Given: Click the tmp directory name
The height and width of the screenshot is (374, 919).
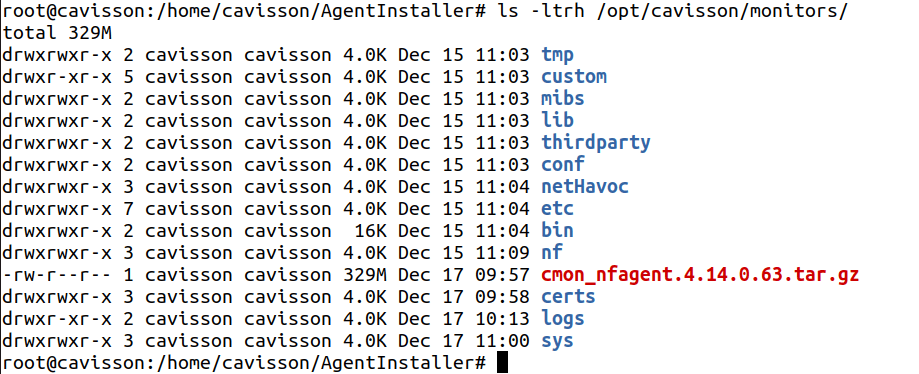Looking at the screenshot, I should click(557, 56).
